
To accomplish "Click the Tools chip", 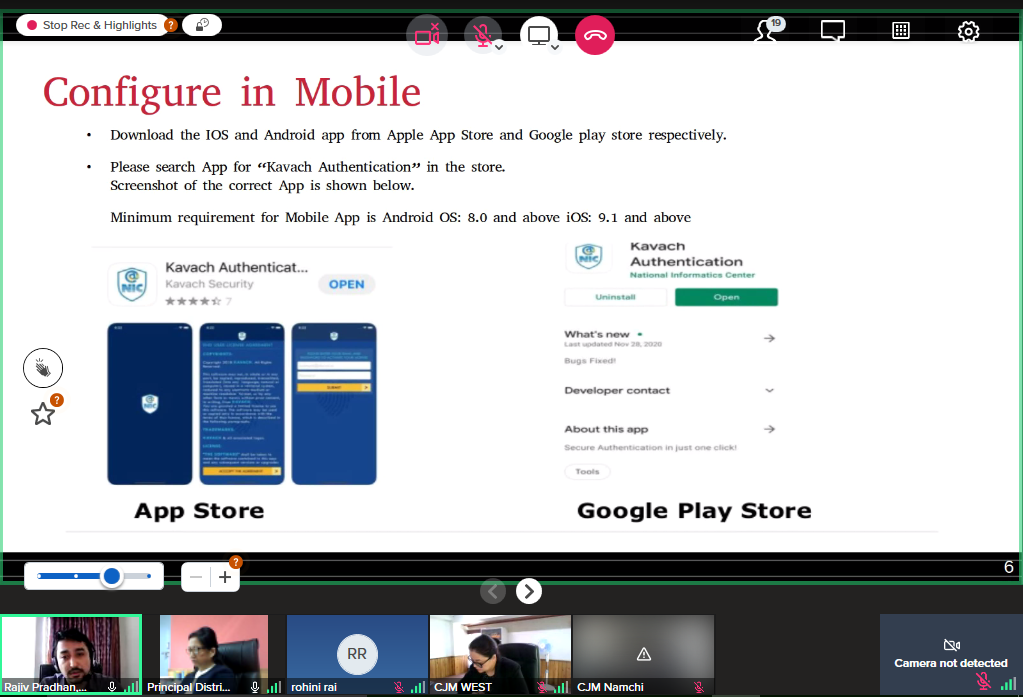I will coord(587,471).
